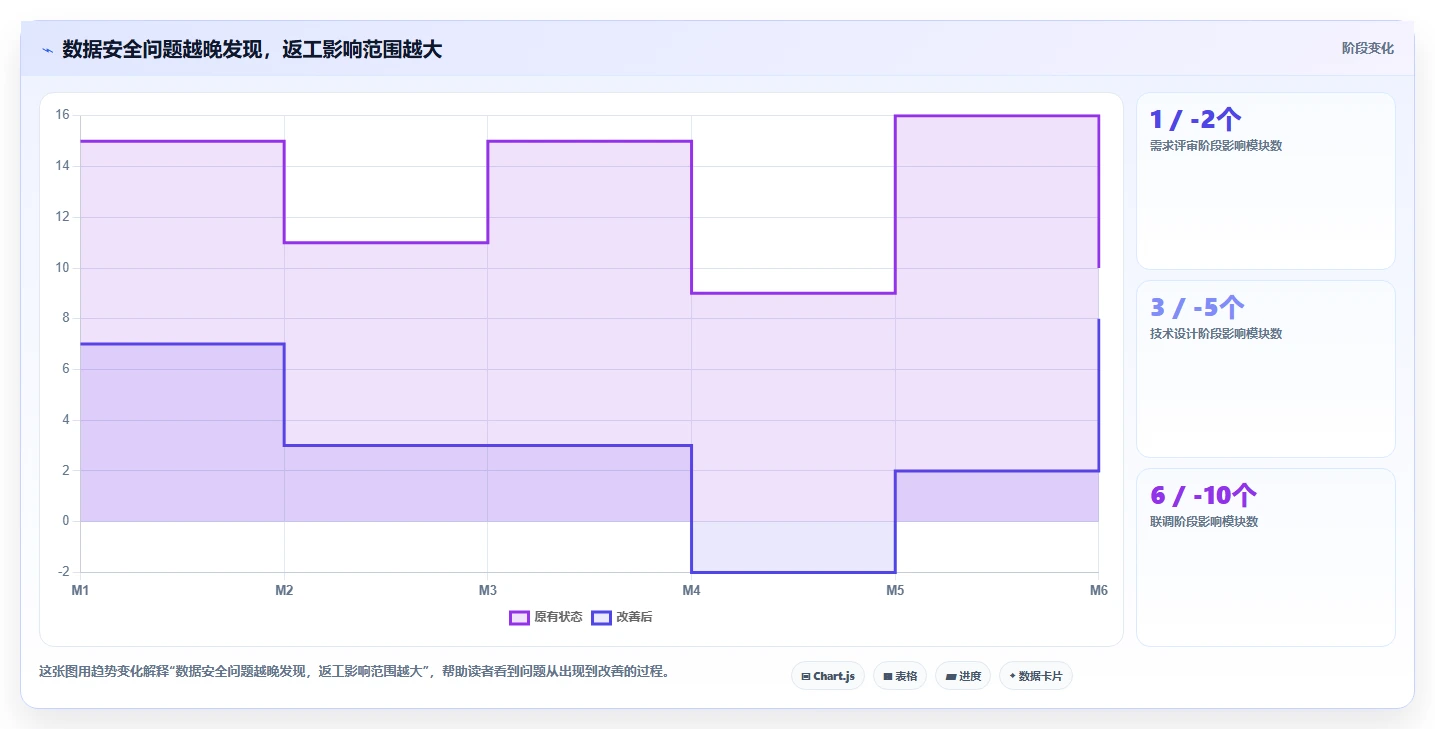The width and height of the screenshot is (1435, 729).
Task: Click the M6 x-axis label
Action: tap(1098, 590)
